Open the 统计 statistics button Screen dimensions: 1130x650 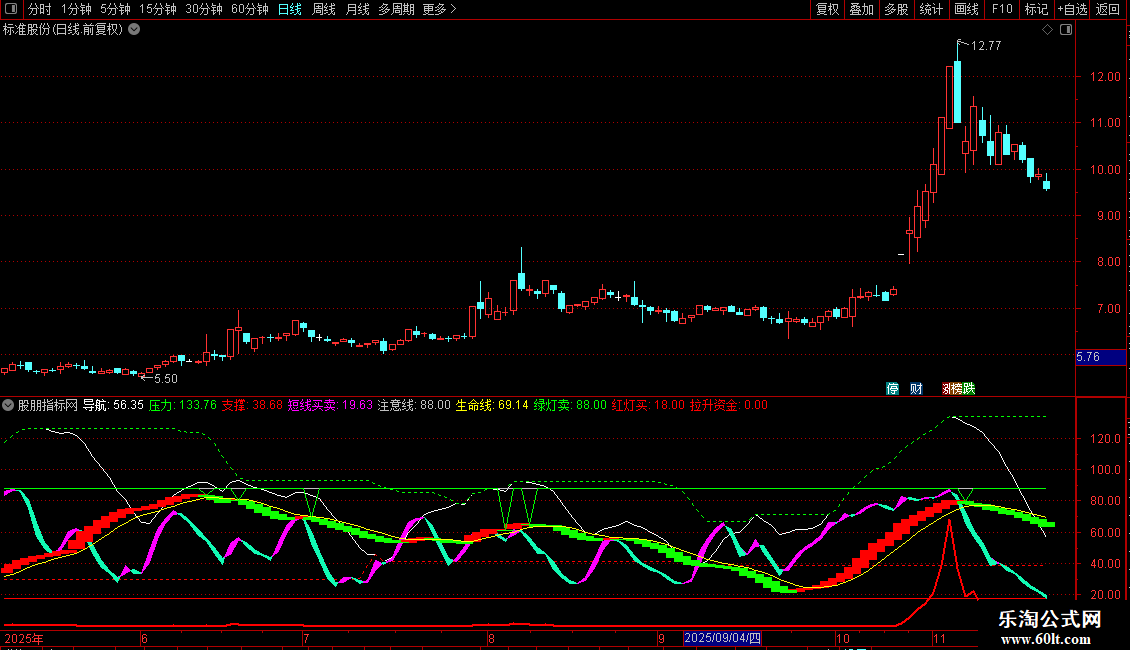[x=930, y=9]
